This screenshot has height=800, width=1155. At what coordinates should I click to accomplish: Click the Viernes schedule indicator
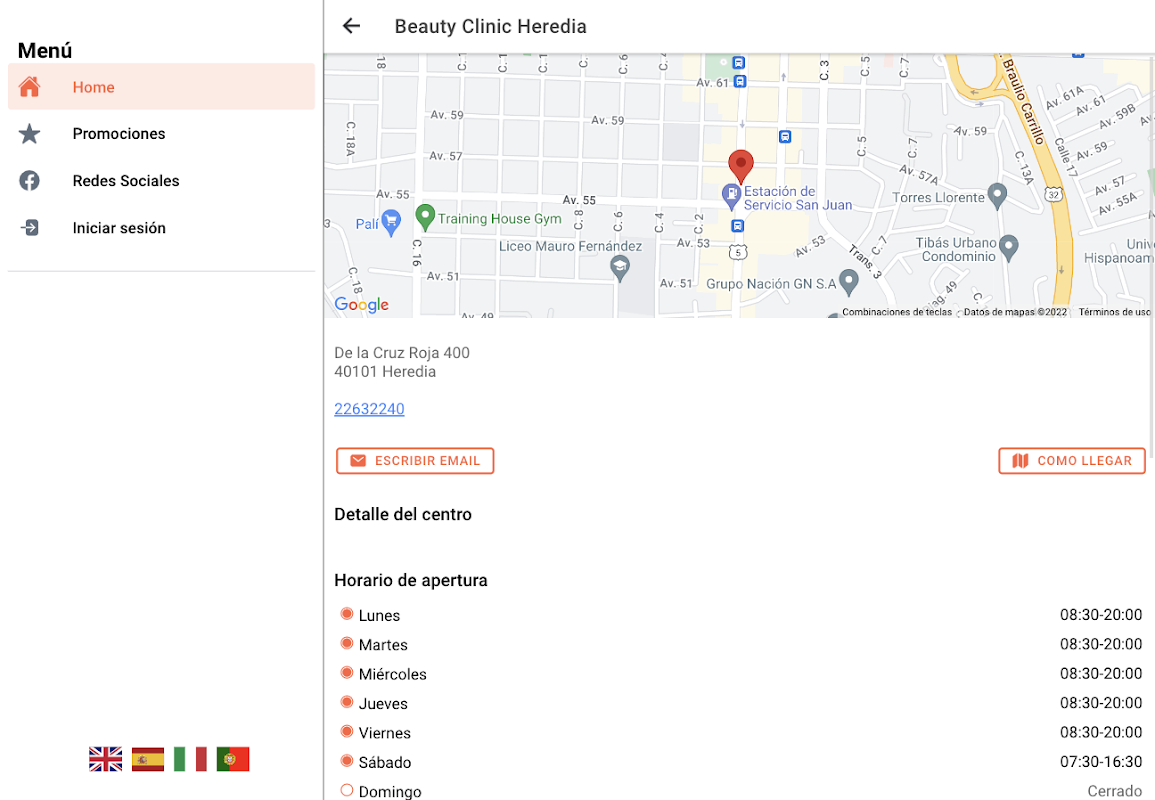347,731
